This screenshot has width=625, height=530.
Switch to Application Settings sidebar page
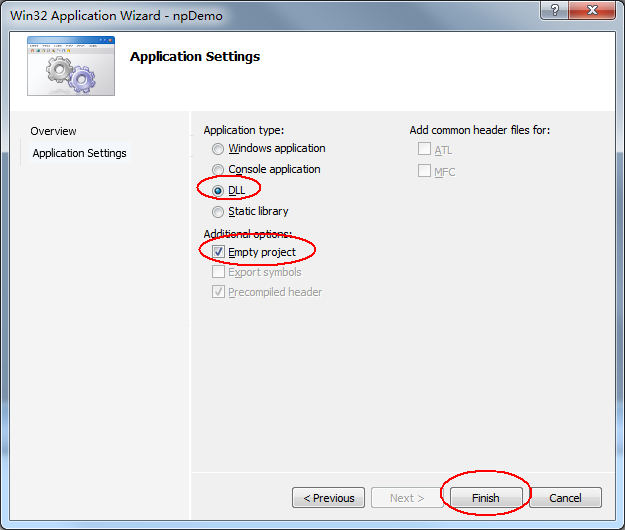point(79,153)
